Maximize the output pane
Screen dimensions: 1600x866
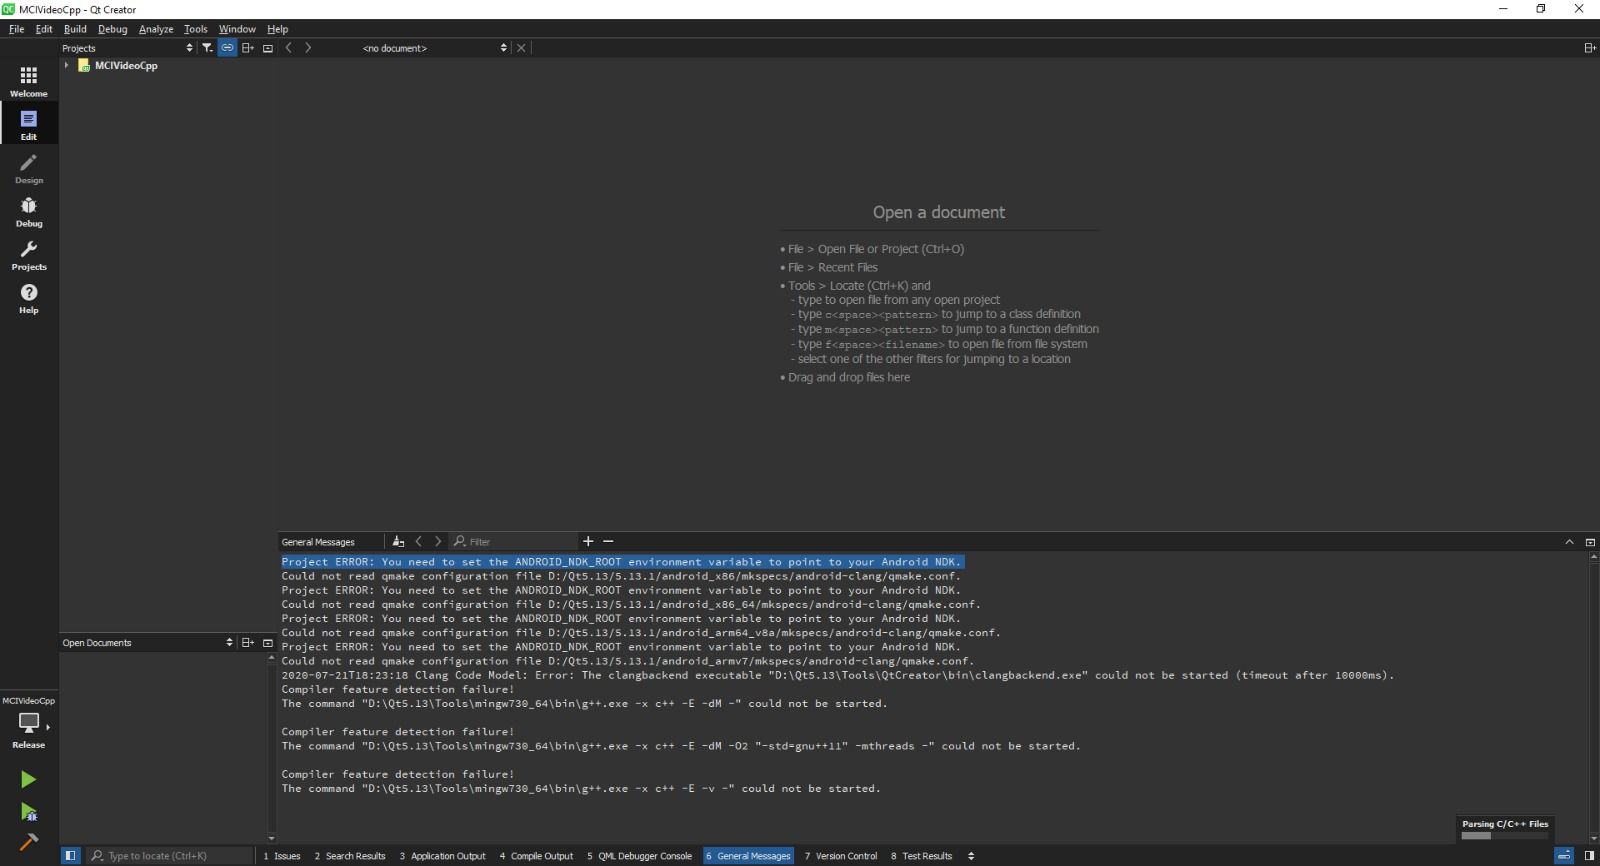click(1590, 542)
